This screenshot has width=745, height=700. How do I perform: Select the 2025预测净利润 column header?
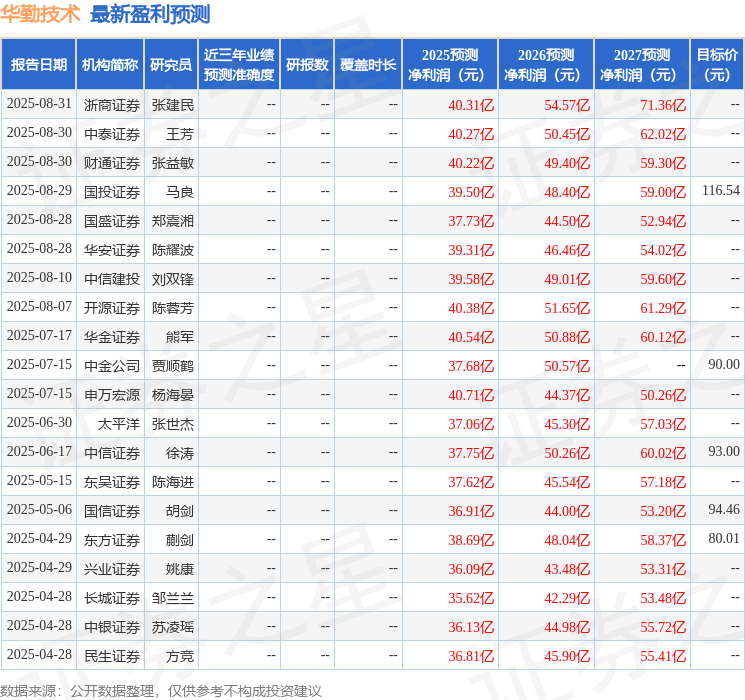(x=450, y=65)
